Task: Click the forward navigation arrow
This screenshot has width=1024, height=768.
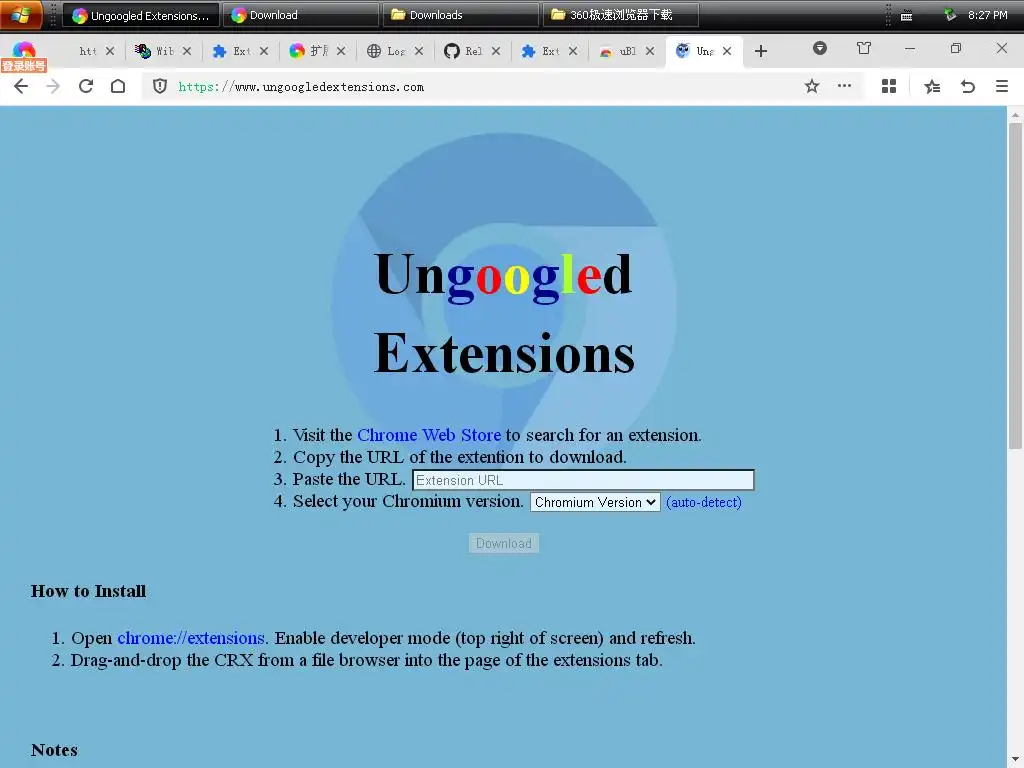Action: [x=53, y=86]
